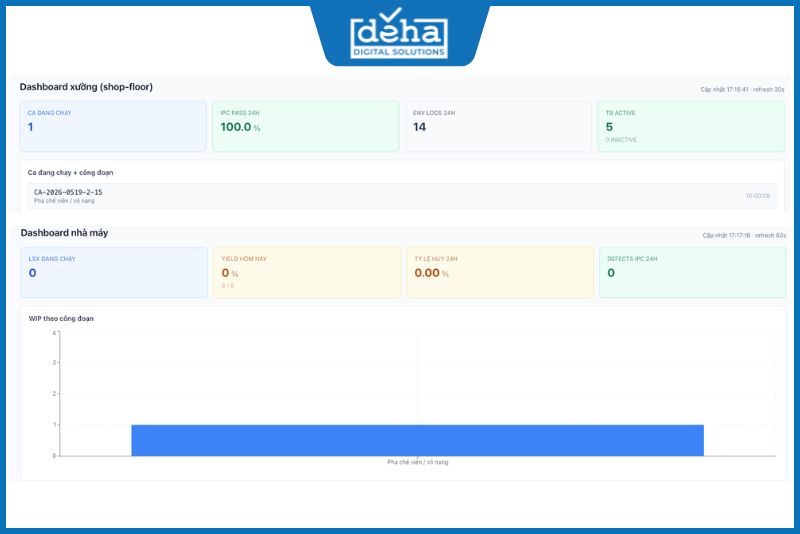Screen dimensions: 800x534
Task: Open the LSX ĐANG CHẠY card
Action: click(x=114, y=272)
